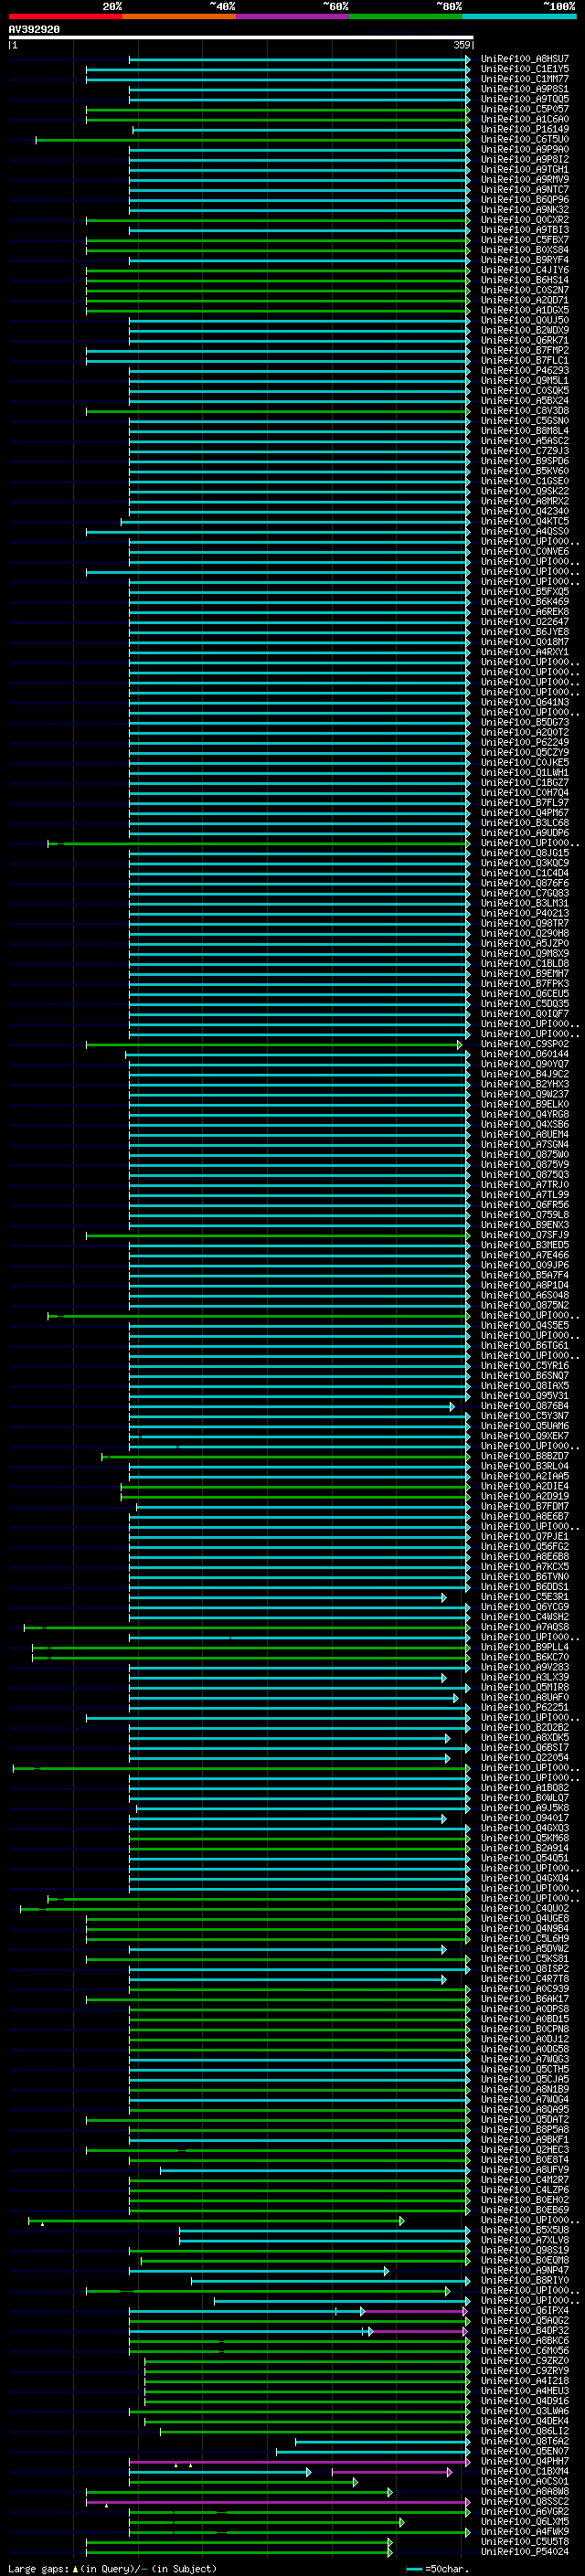Select hit label UniRef100_B8BZD7
Image resolution: width=585 pixels, height=2576 pixels.
(525, 1456)
